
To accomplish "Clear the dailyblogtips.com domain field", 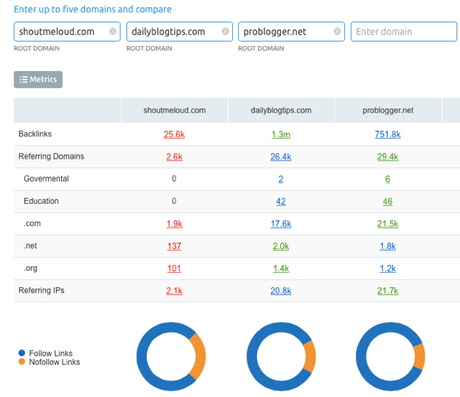I will click(225, 31).
